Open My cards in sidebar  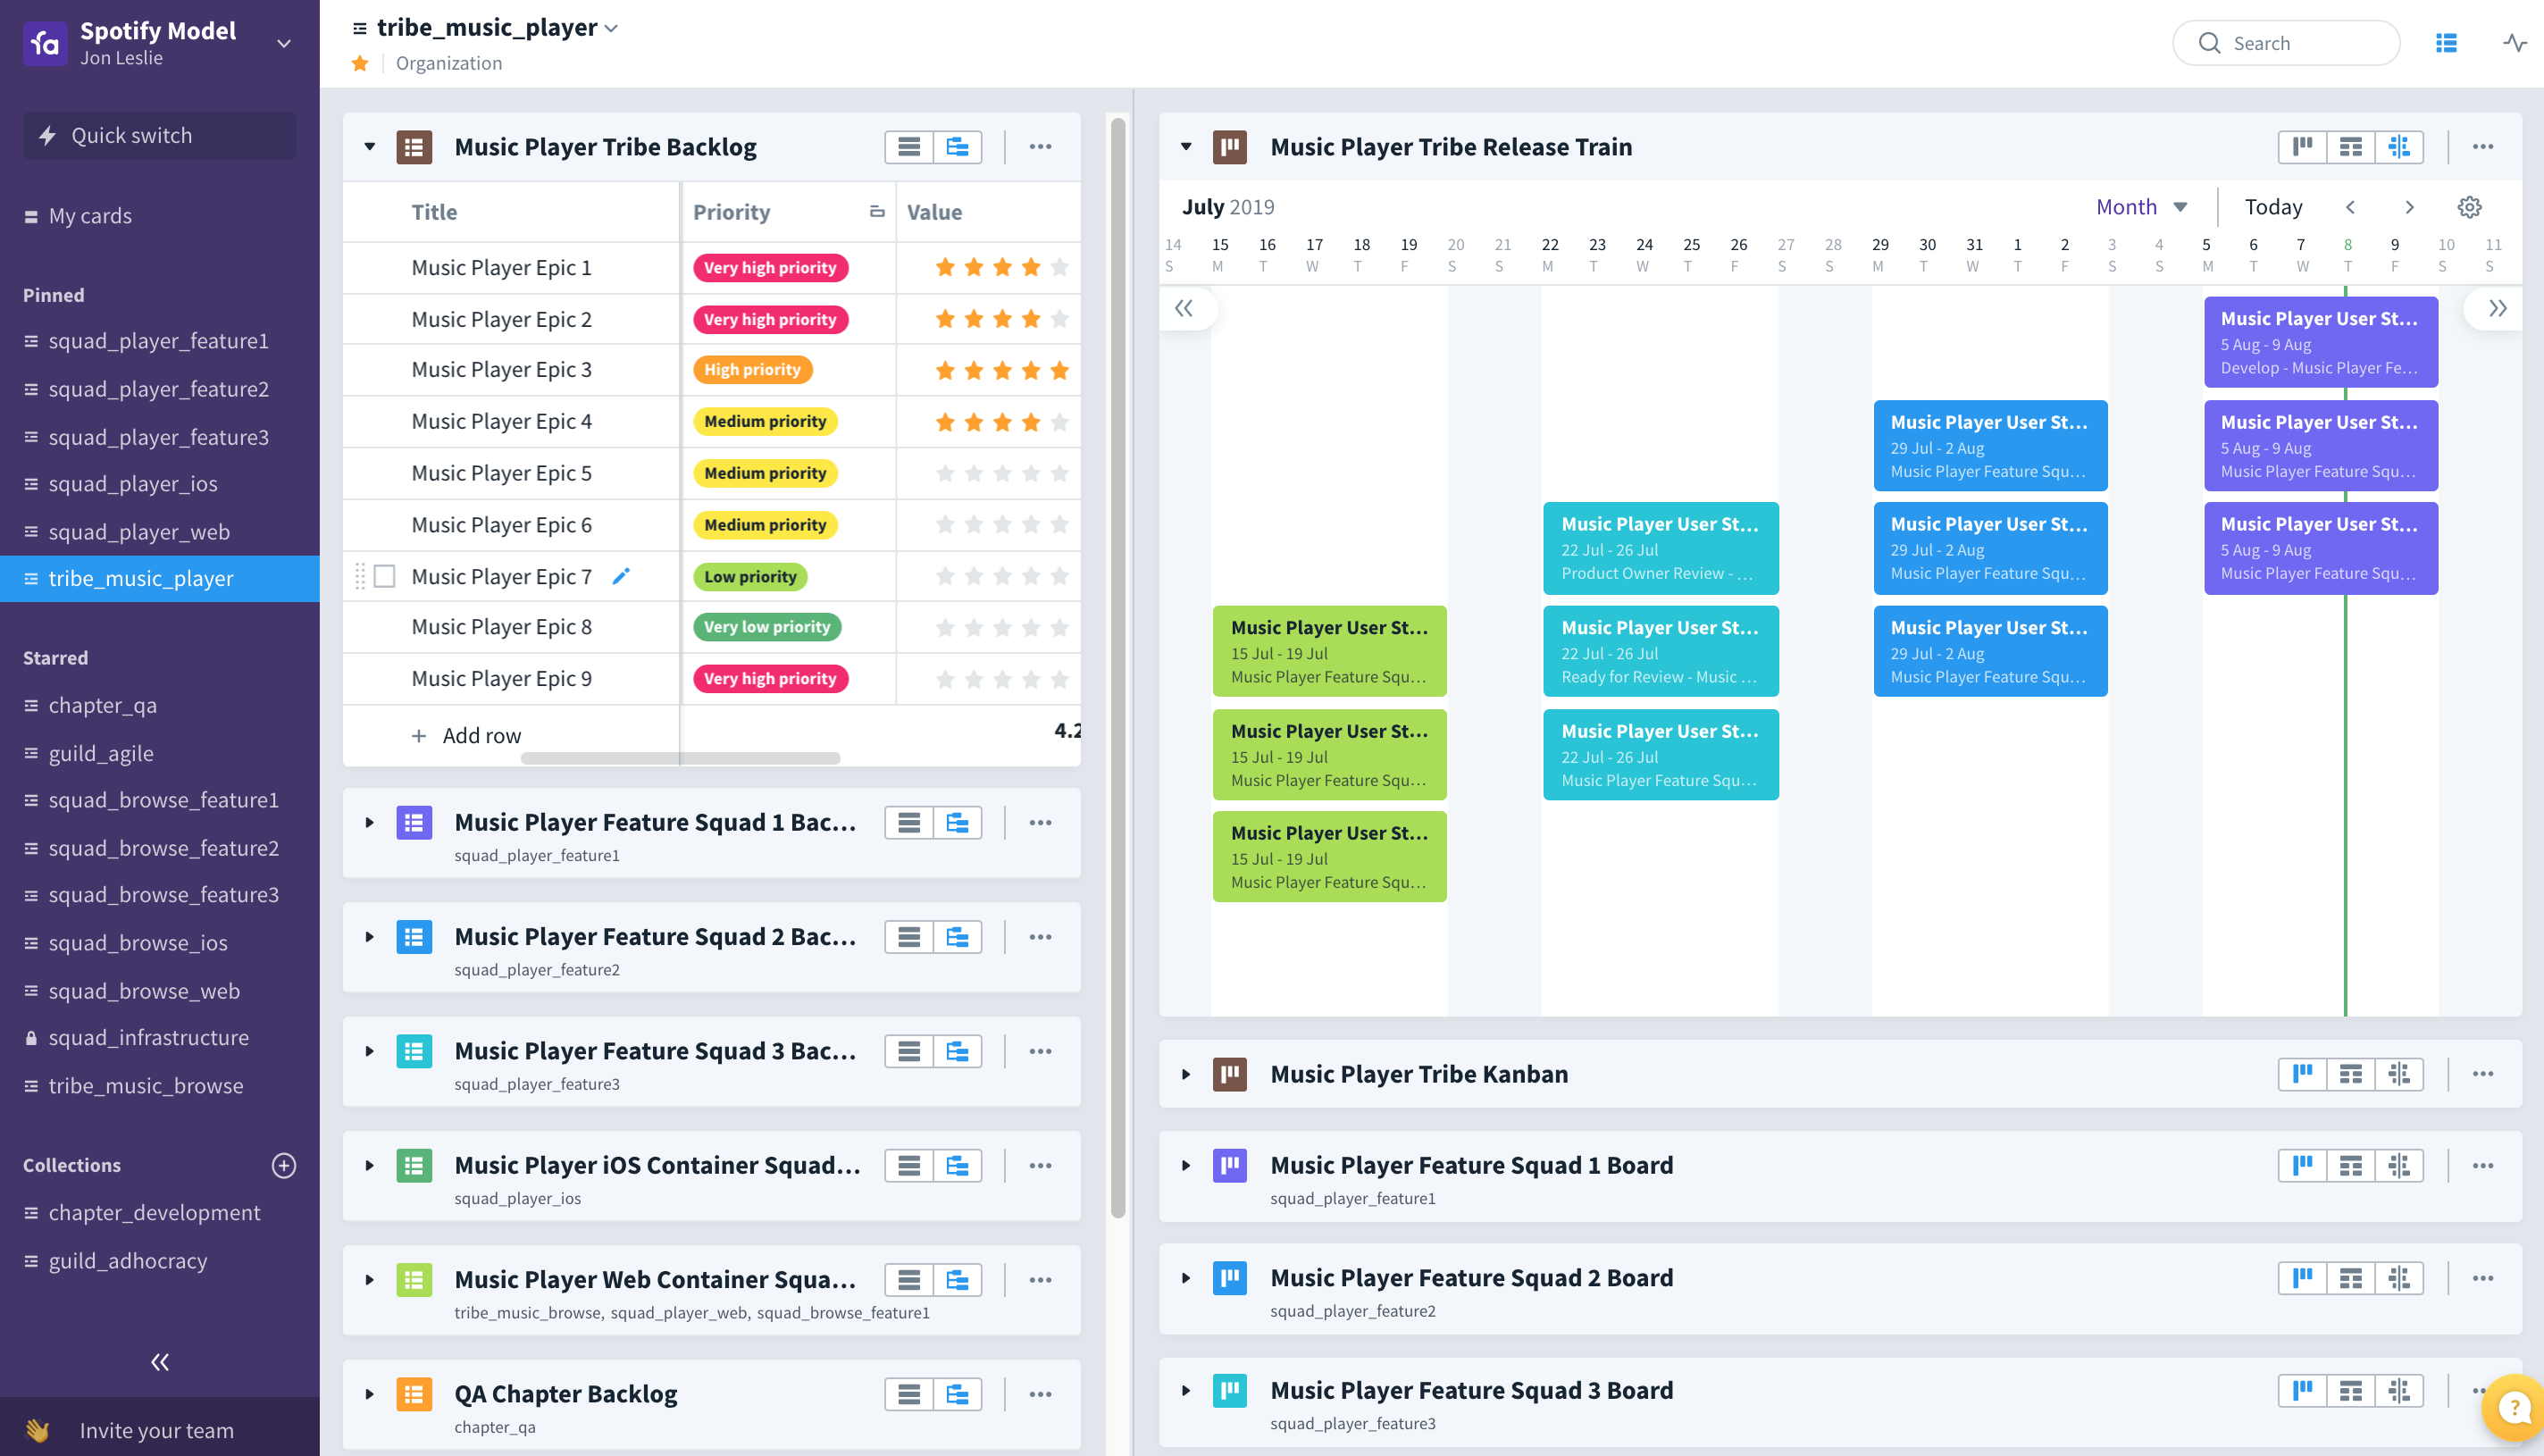90,216
